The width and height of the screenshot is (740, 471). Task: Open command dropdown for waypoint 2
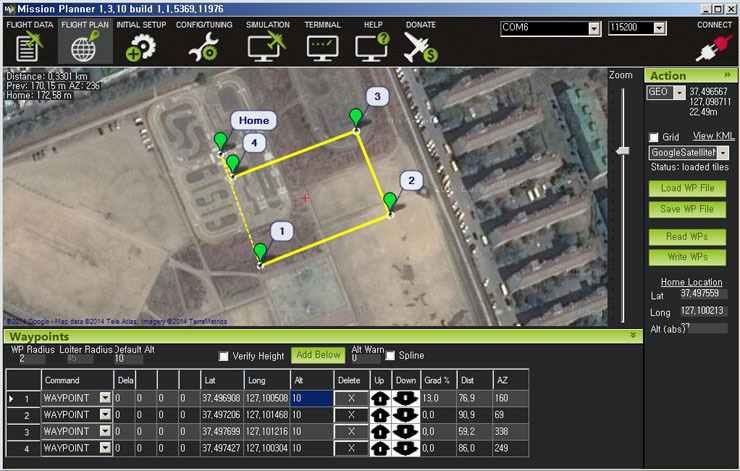coord(105,414)
